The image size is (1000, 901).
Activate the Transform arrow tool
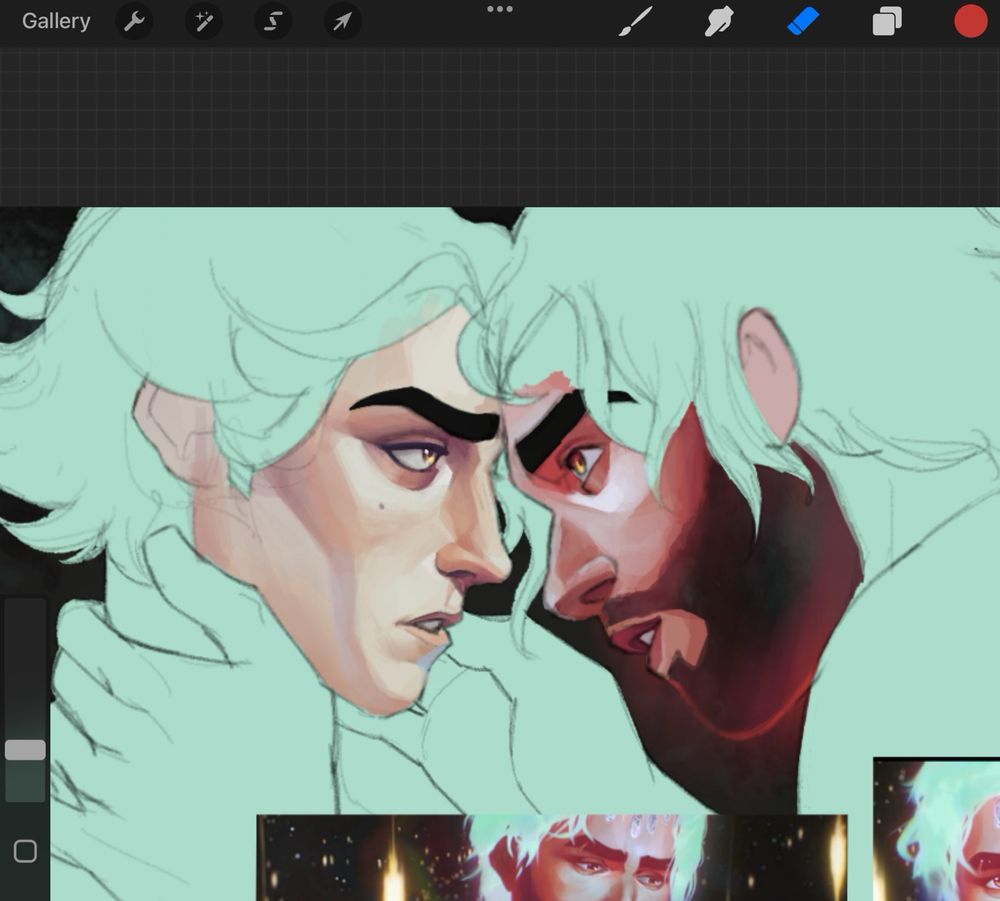342,21
